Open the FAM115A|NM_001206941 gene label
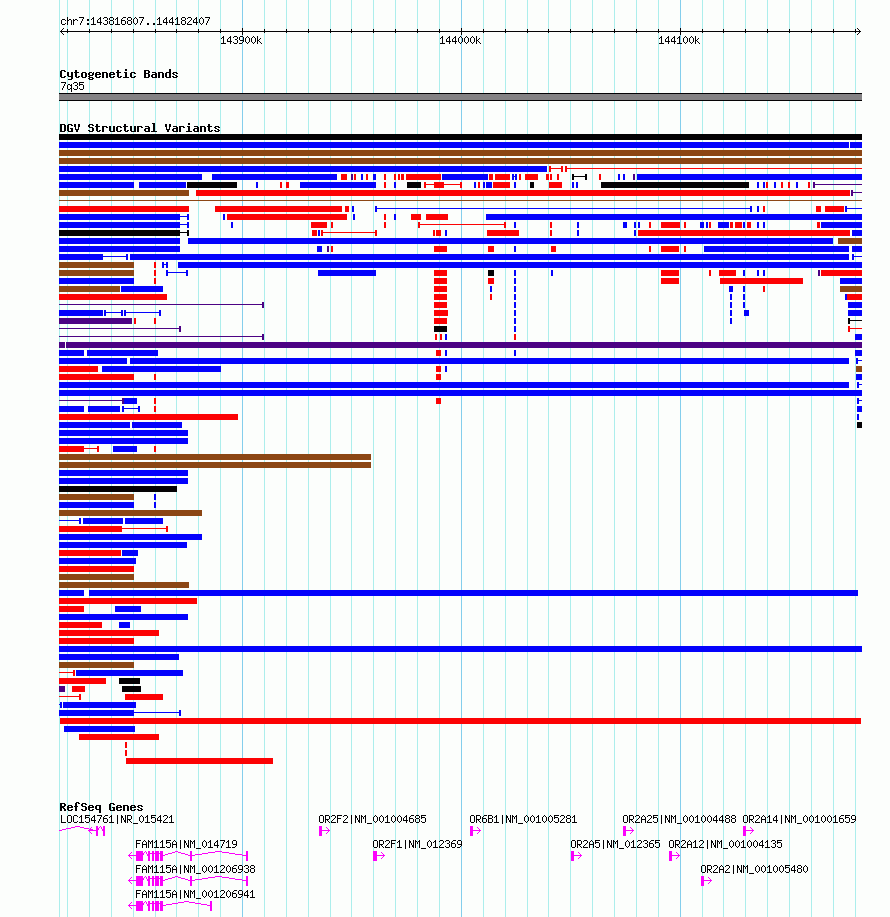The height and width of the screenshot is (917, 890). pyautogui.click(x=195, y=895)
